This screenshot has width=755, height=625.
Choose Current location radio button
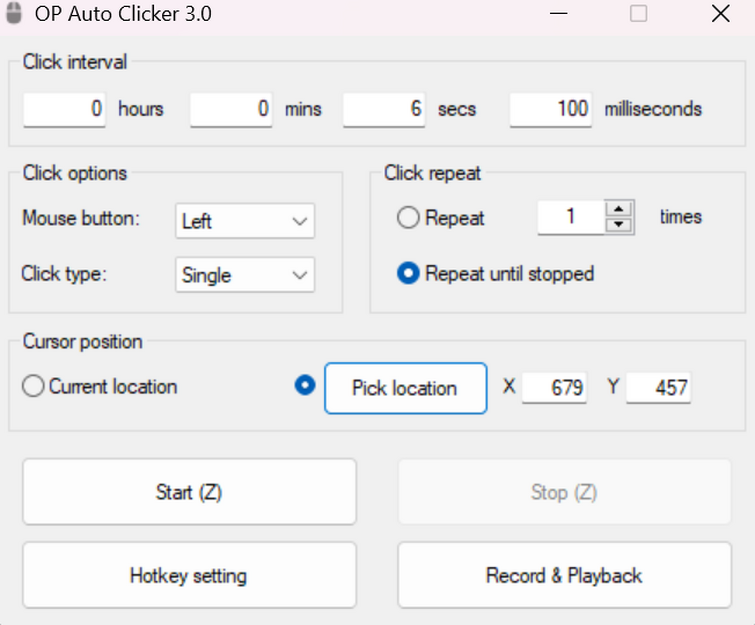coord(33,386)
